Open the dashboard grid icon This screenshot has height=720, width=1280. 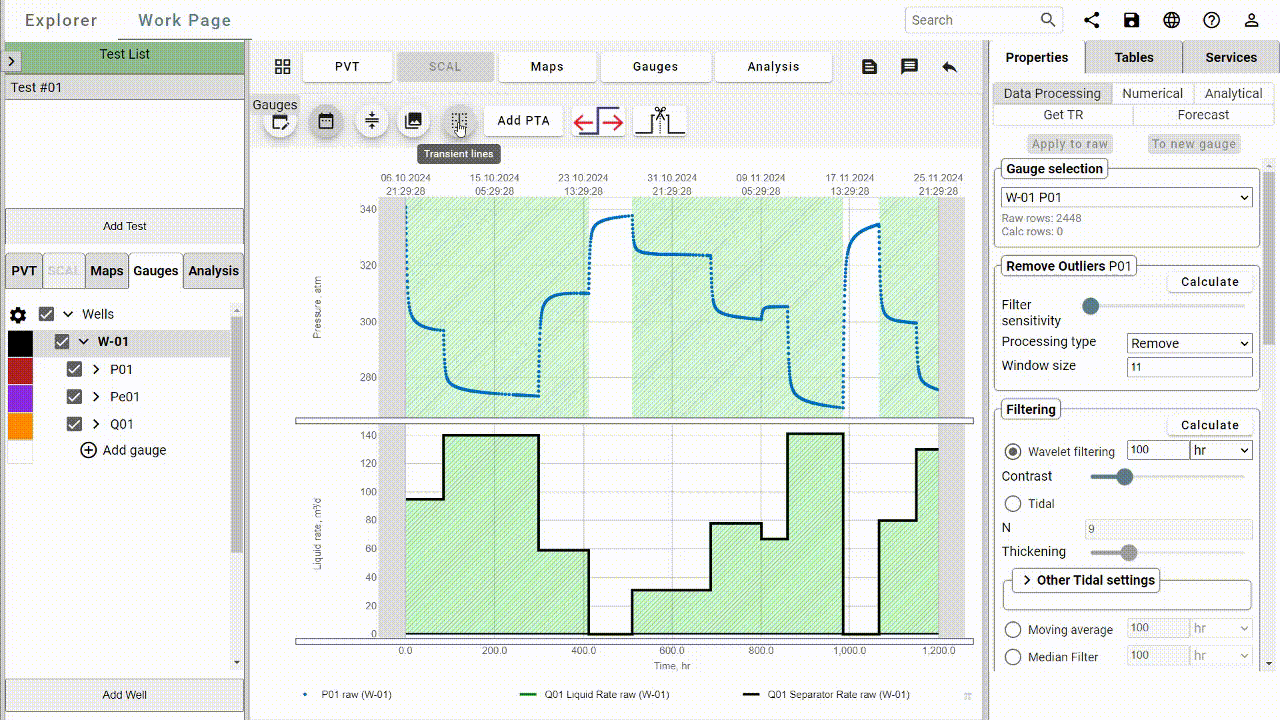(283, 67)
